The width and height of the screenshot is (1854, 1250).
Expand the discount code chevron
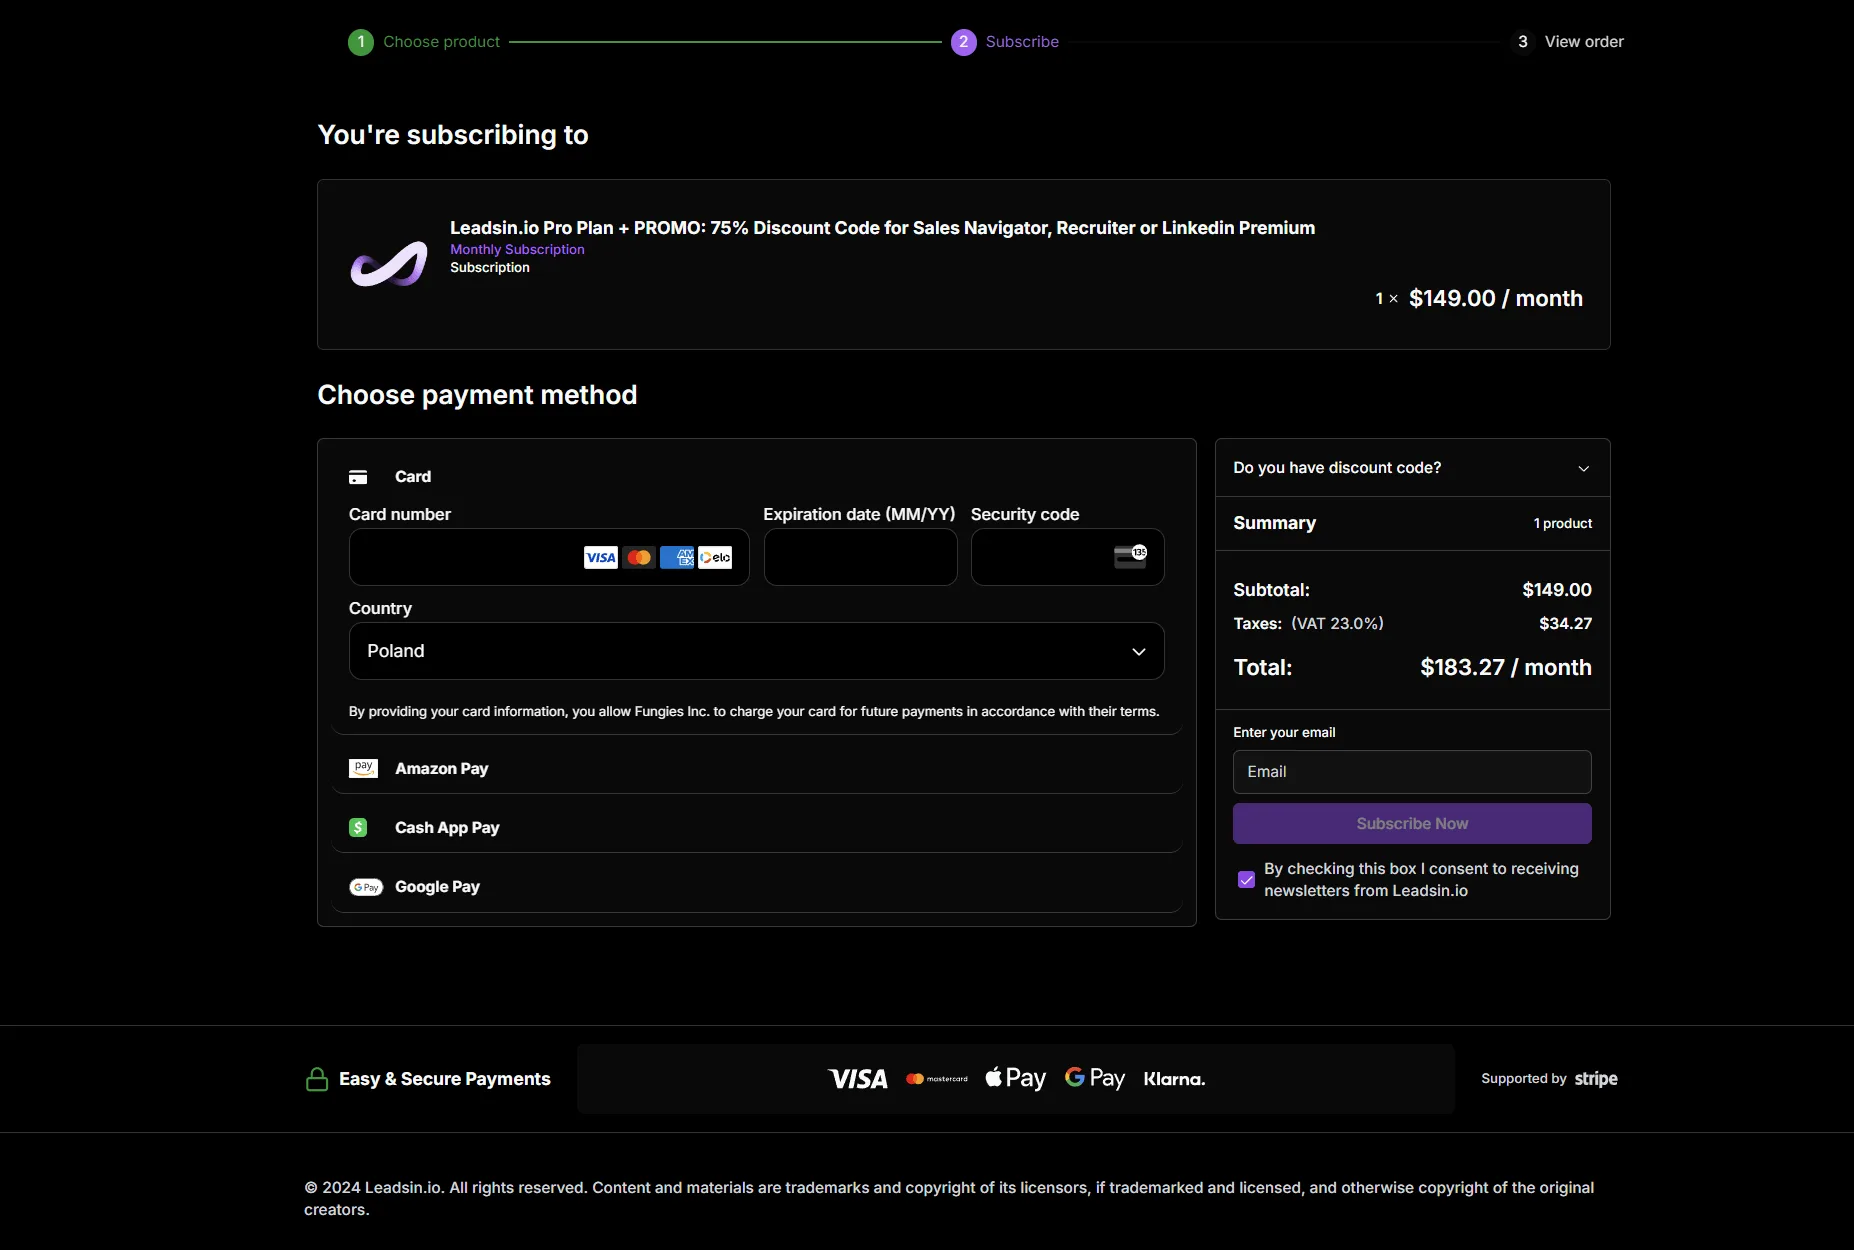tap(1583, 468)
